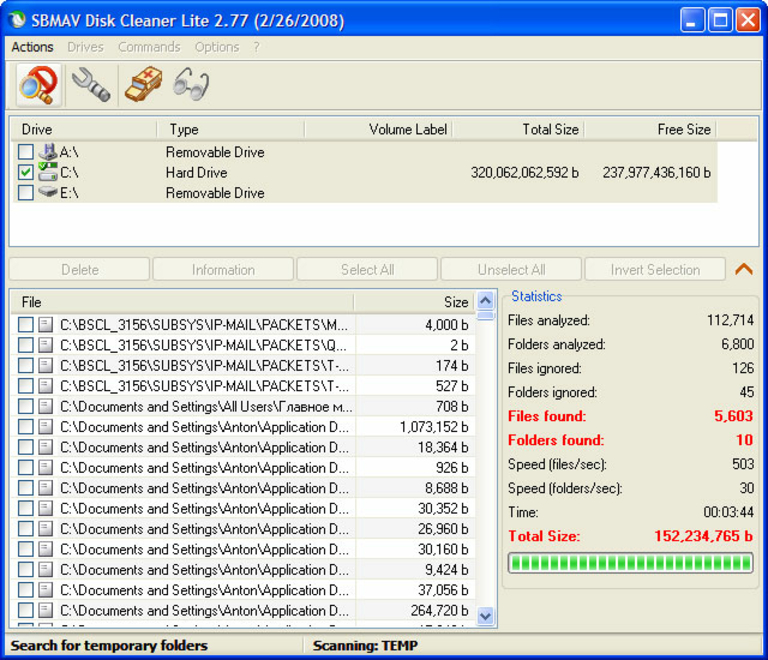The width and height of the screenshot is (768, 660).
Task: Click the Files analyzed value 112,714
Action: (730, 320)
